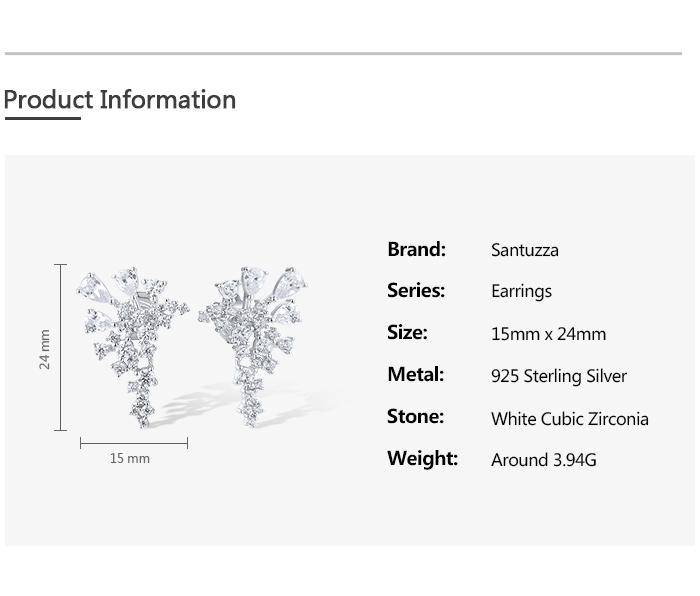Click the 15 mm width label

tap(130, 458)
